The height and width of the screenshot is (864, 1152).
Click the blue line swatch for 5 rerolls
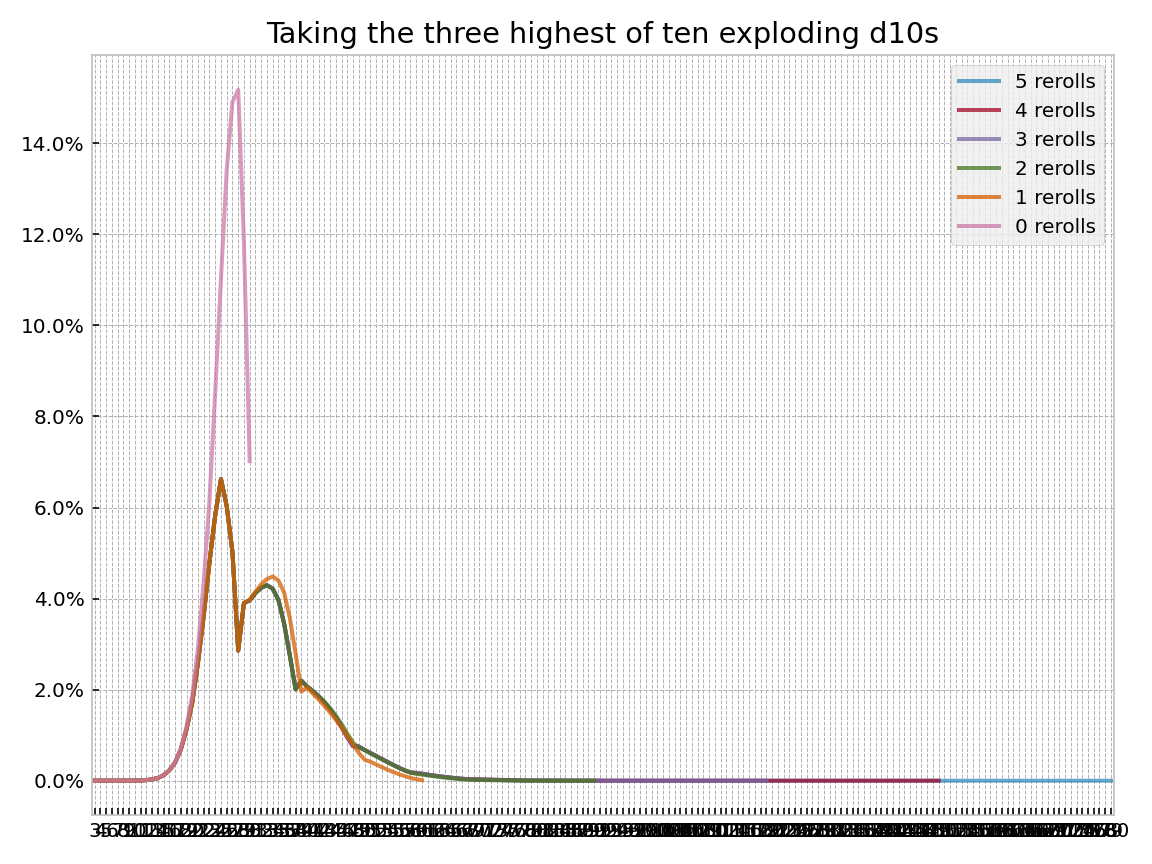point(979,82)
